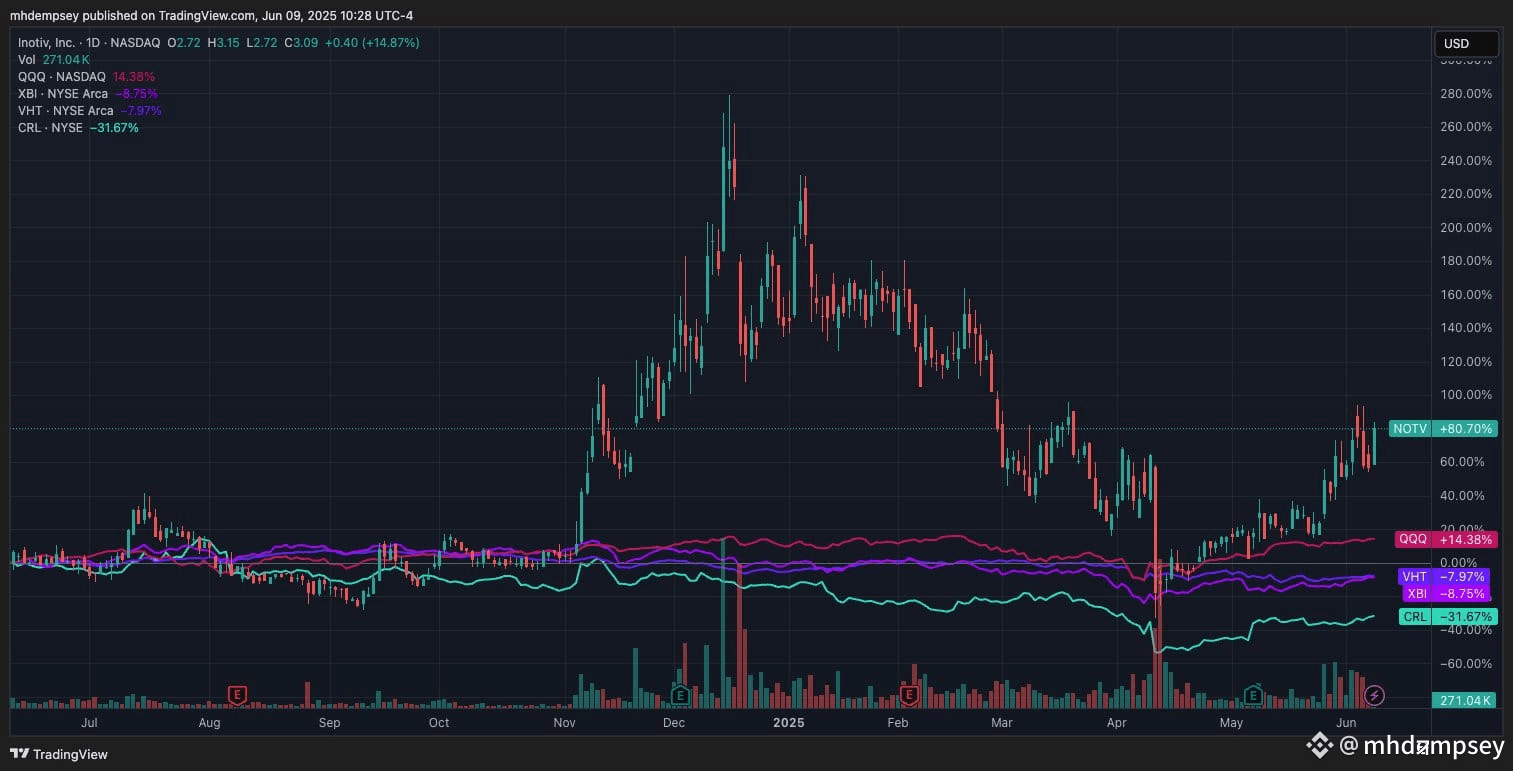Click the Apr label on time axis
This screenshot has width=1513, height=771.
tap(1118, 722)
